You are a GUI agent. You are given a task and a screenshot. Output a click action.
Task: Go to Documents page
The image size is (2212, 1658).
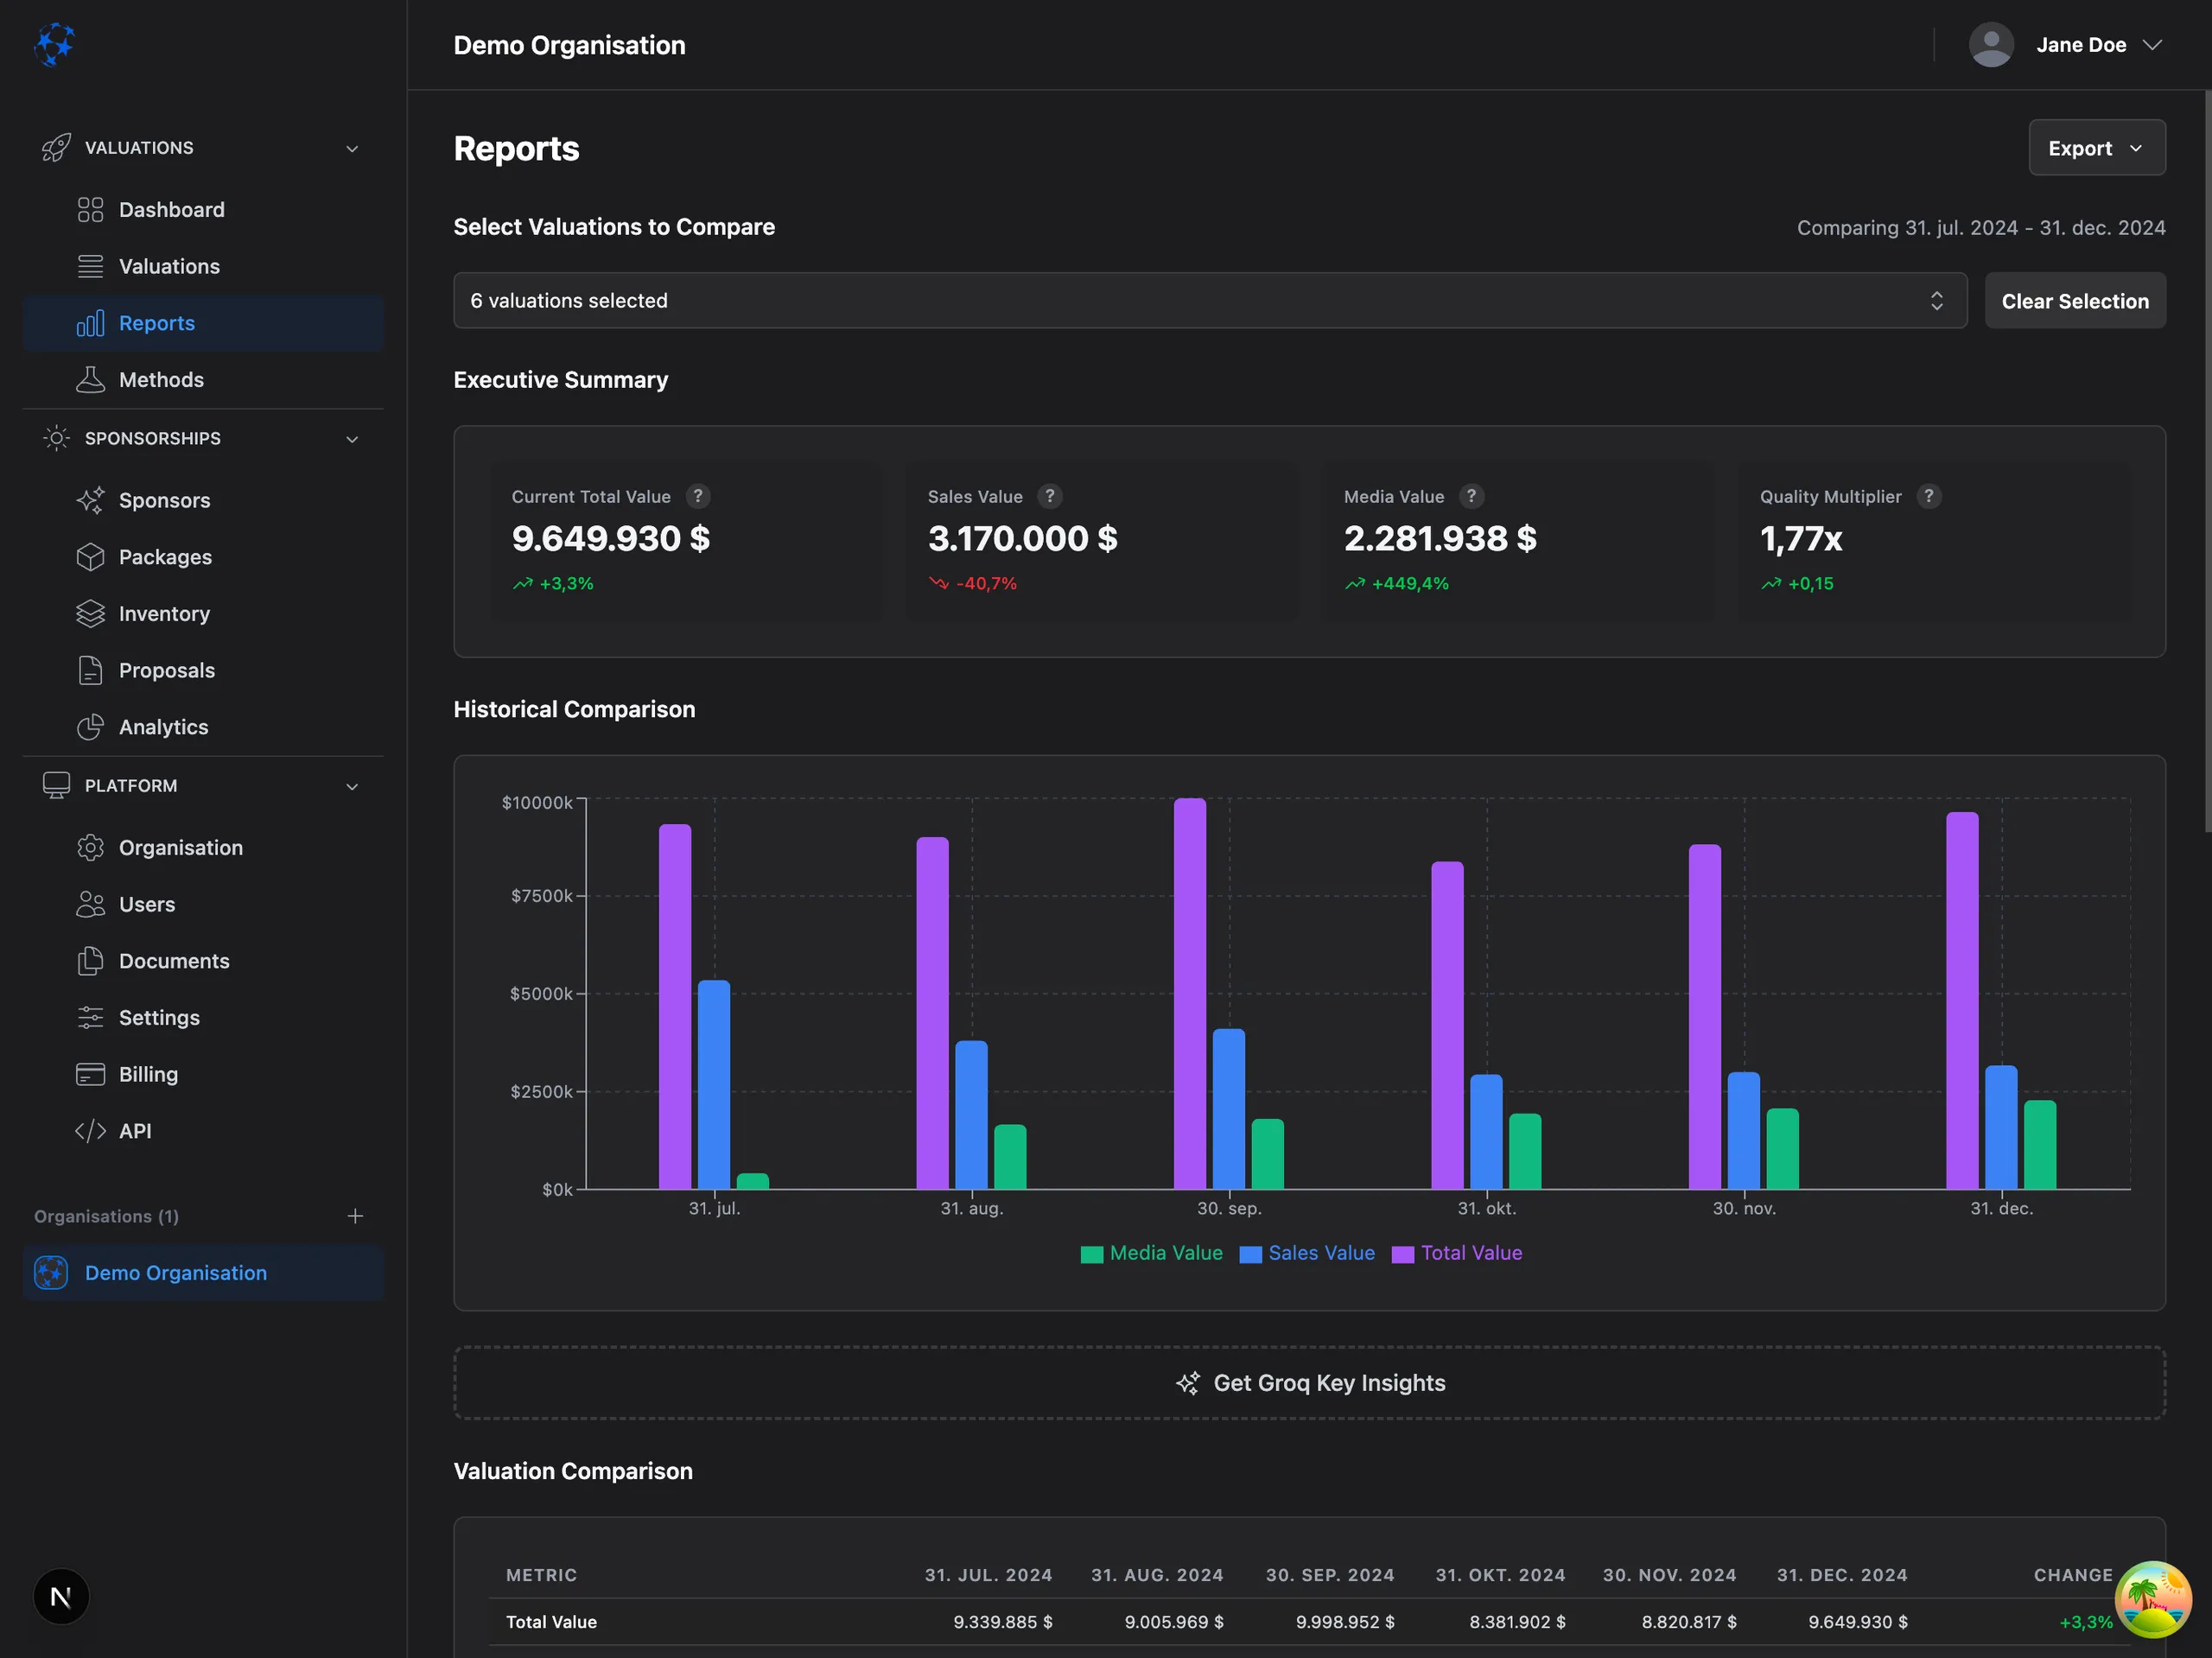tap(203, 961)
